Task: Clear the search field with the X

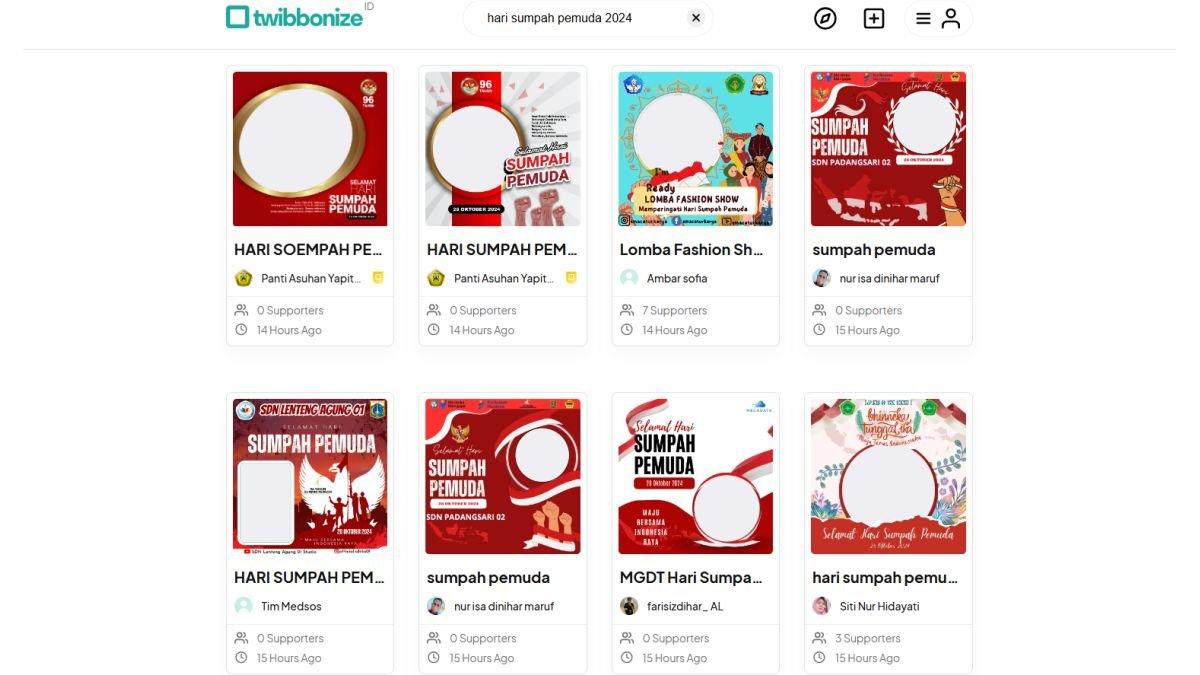Action: [696, 17]
